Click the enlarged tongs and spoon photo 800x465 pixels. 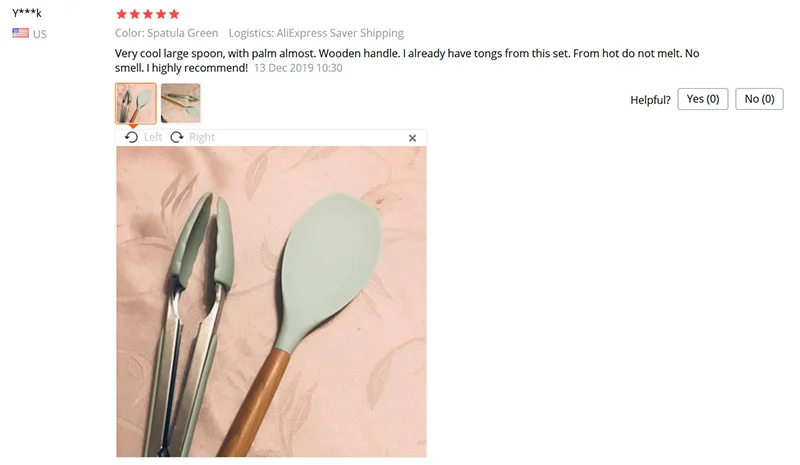coord(271,302)
